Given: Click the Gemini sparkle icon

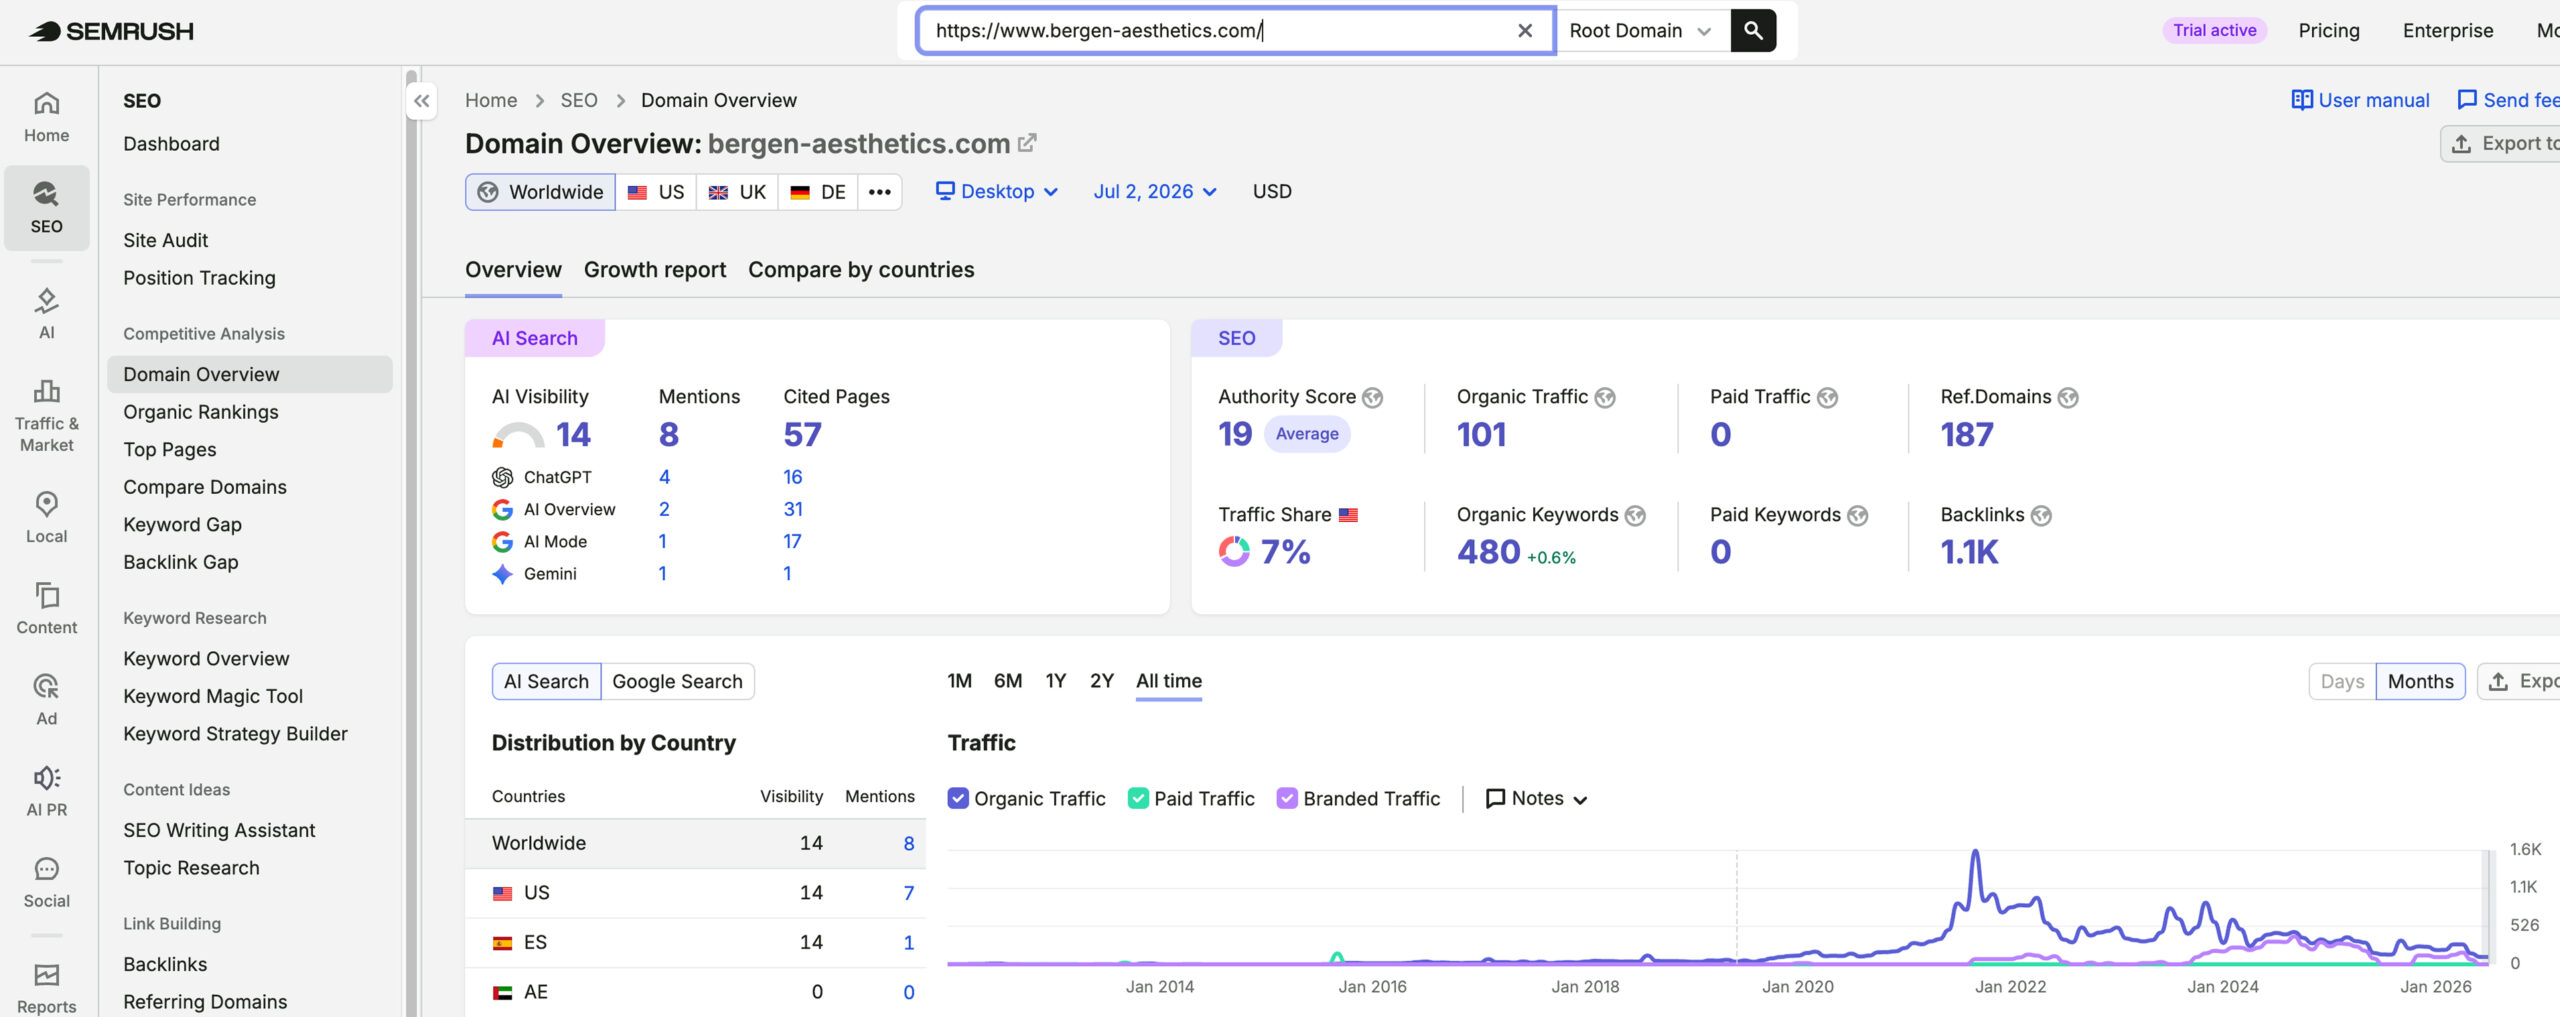Looking at the screenshot, I should tap(502, 574).
